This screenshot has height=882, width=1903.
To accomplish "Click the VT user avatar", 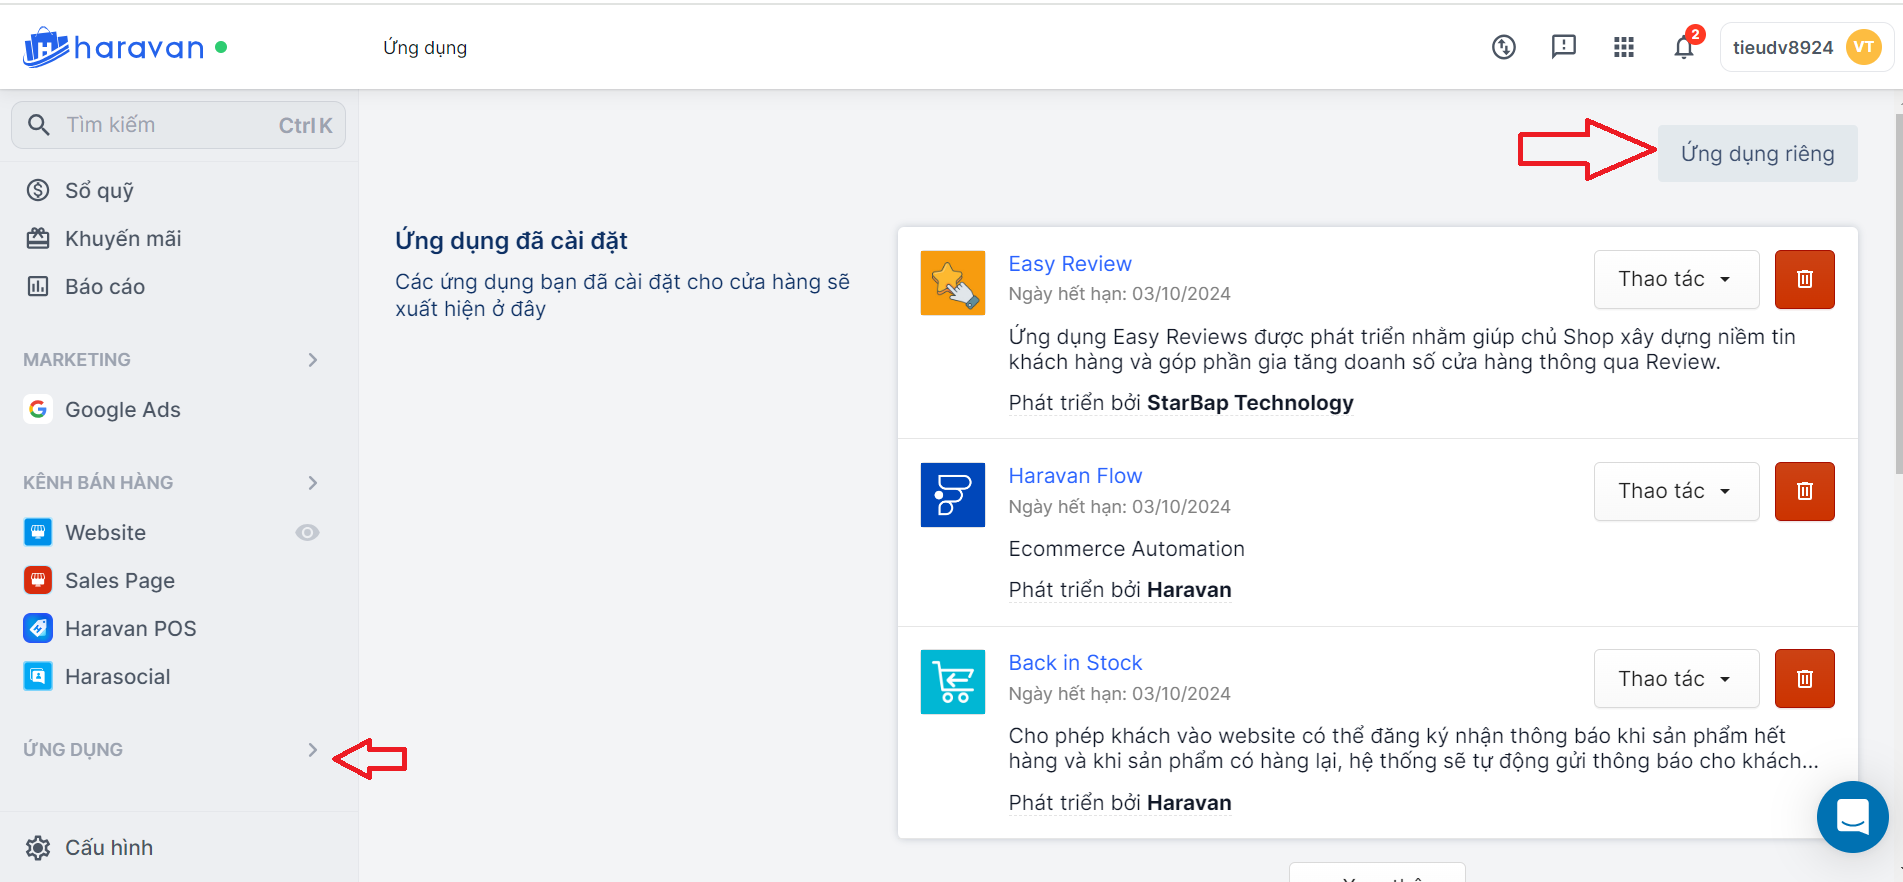I will [1864, 47].
